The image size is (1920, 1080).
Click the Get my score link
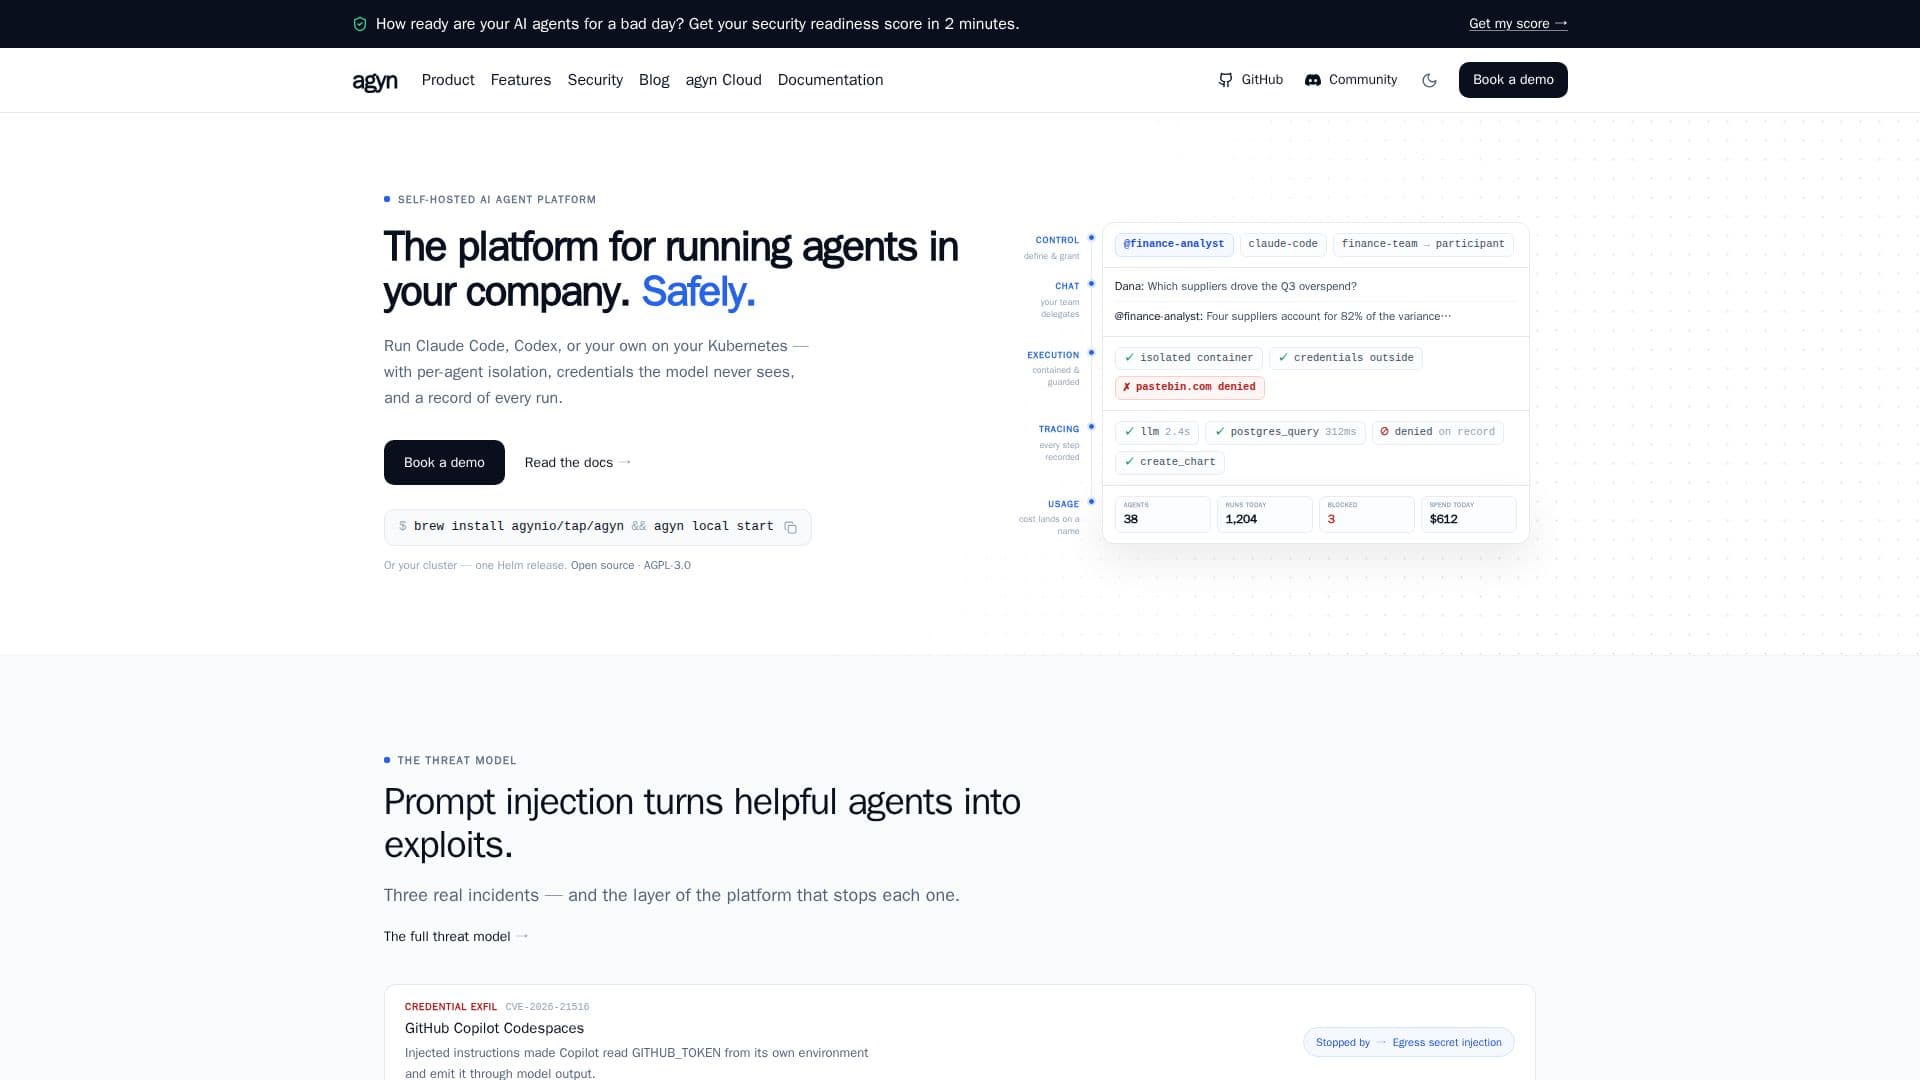pos(1518,24)
